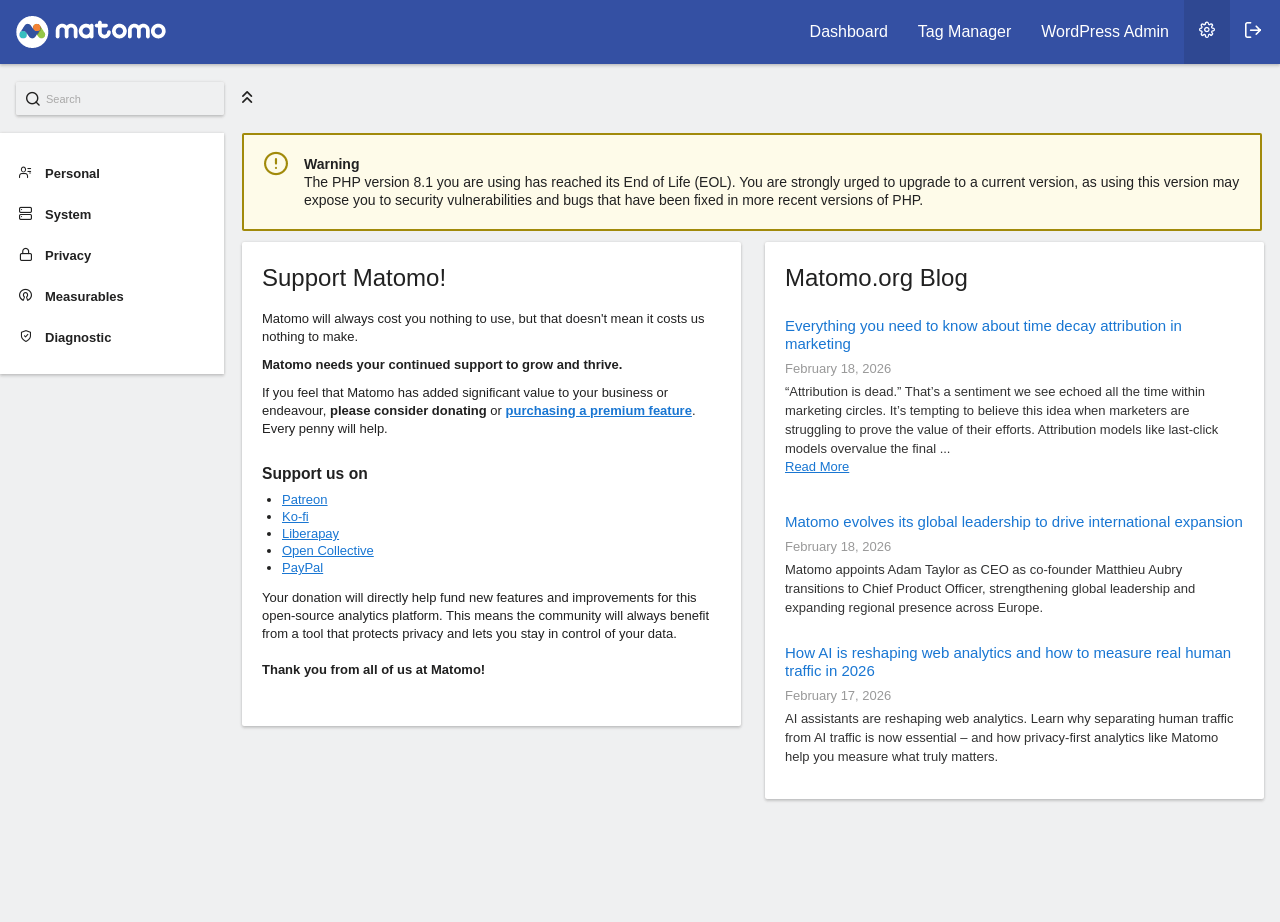
Task: Open the settings gear icon
Action: click(1207, 30)
